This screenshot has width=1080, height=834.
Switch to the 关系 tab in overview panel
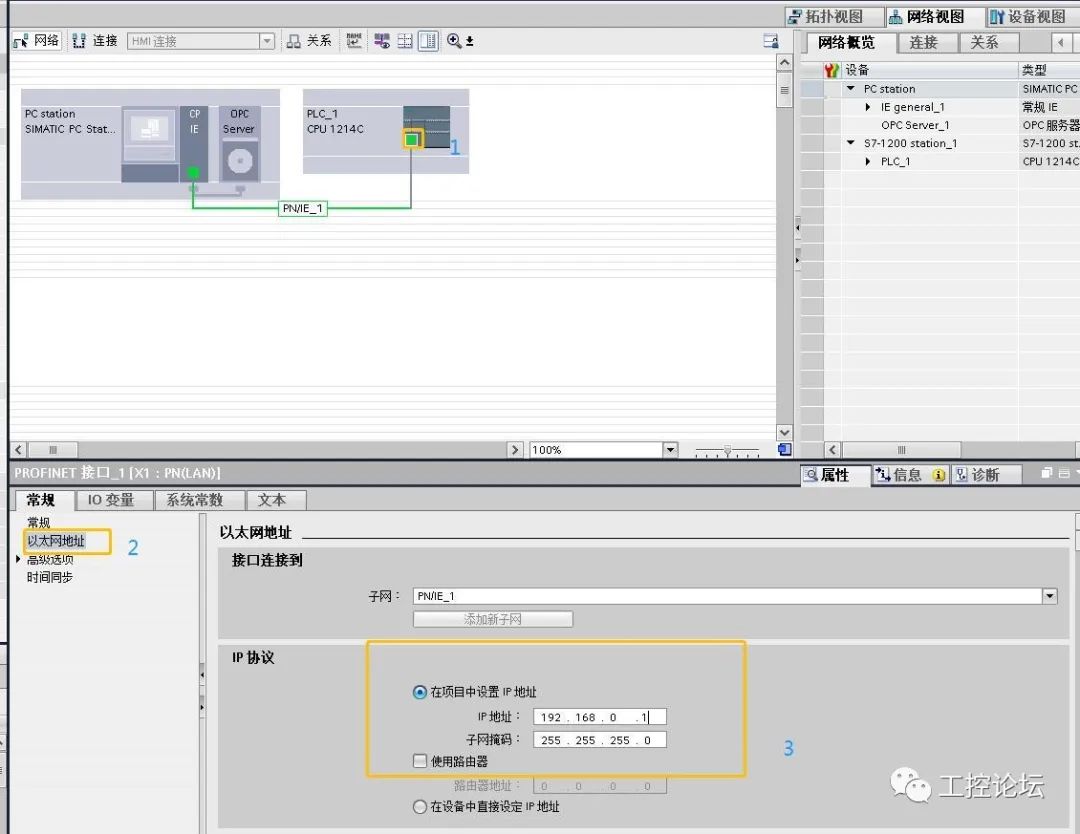[984, 43]
